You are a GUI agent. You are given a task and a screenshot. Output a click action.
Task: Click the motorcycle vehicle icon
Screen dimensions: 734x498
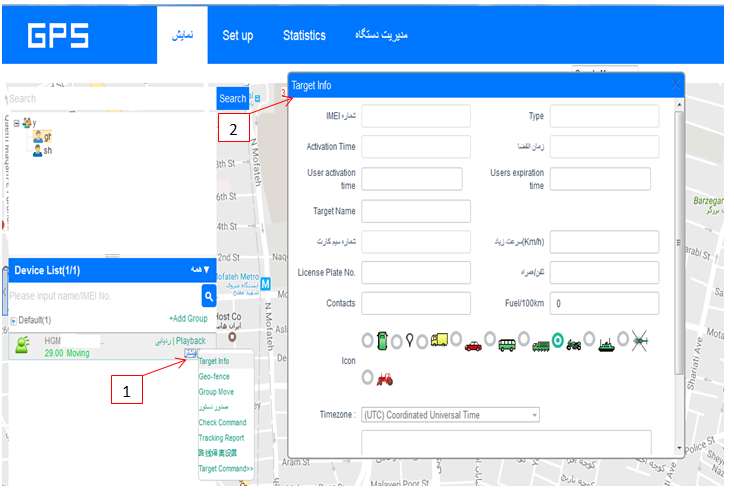click(x=574, y=345)
